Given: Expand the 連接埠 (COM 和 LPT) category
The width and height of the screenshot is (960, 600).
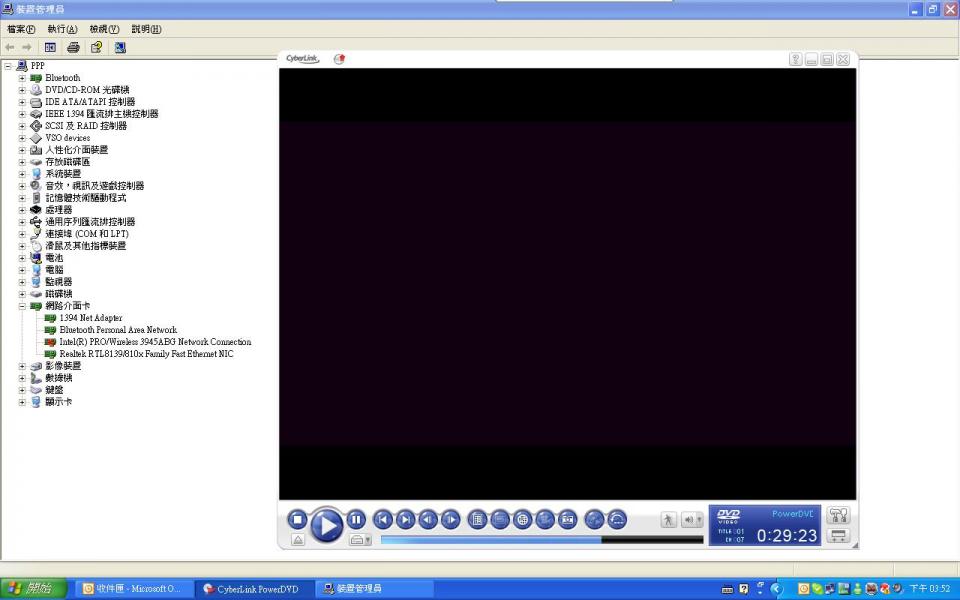Looking at the screenshot, I should coord(22,234).
